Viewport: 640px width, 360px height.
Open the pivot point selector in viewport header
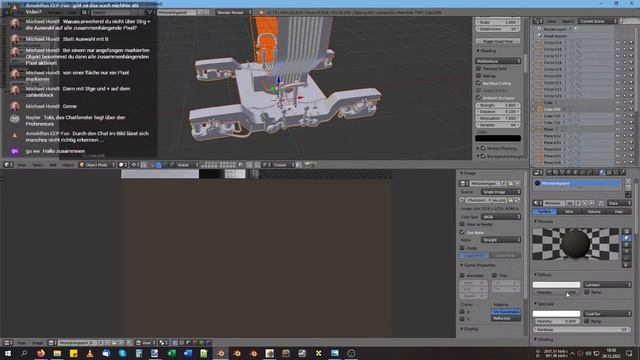(x=135, y=165)
